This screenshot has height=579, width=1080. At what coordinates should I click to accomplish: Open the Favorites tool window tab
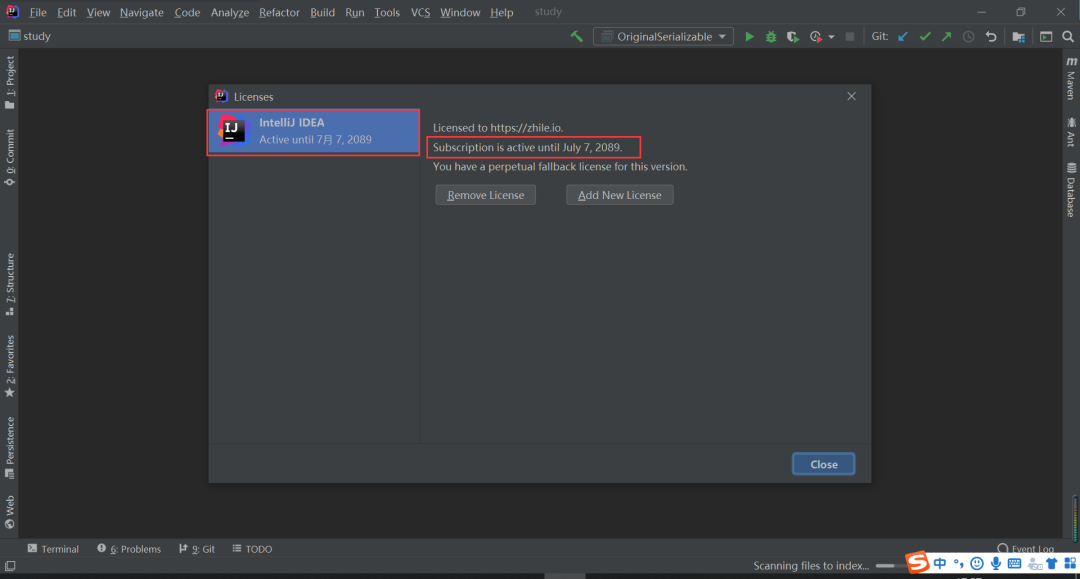tap(10, 366)
